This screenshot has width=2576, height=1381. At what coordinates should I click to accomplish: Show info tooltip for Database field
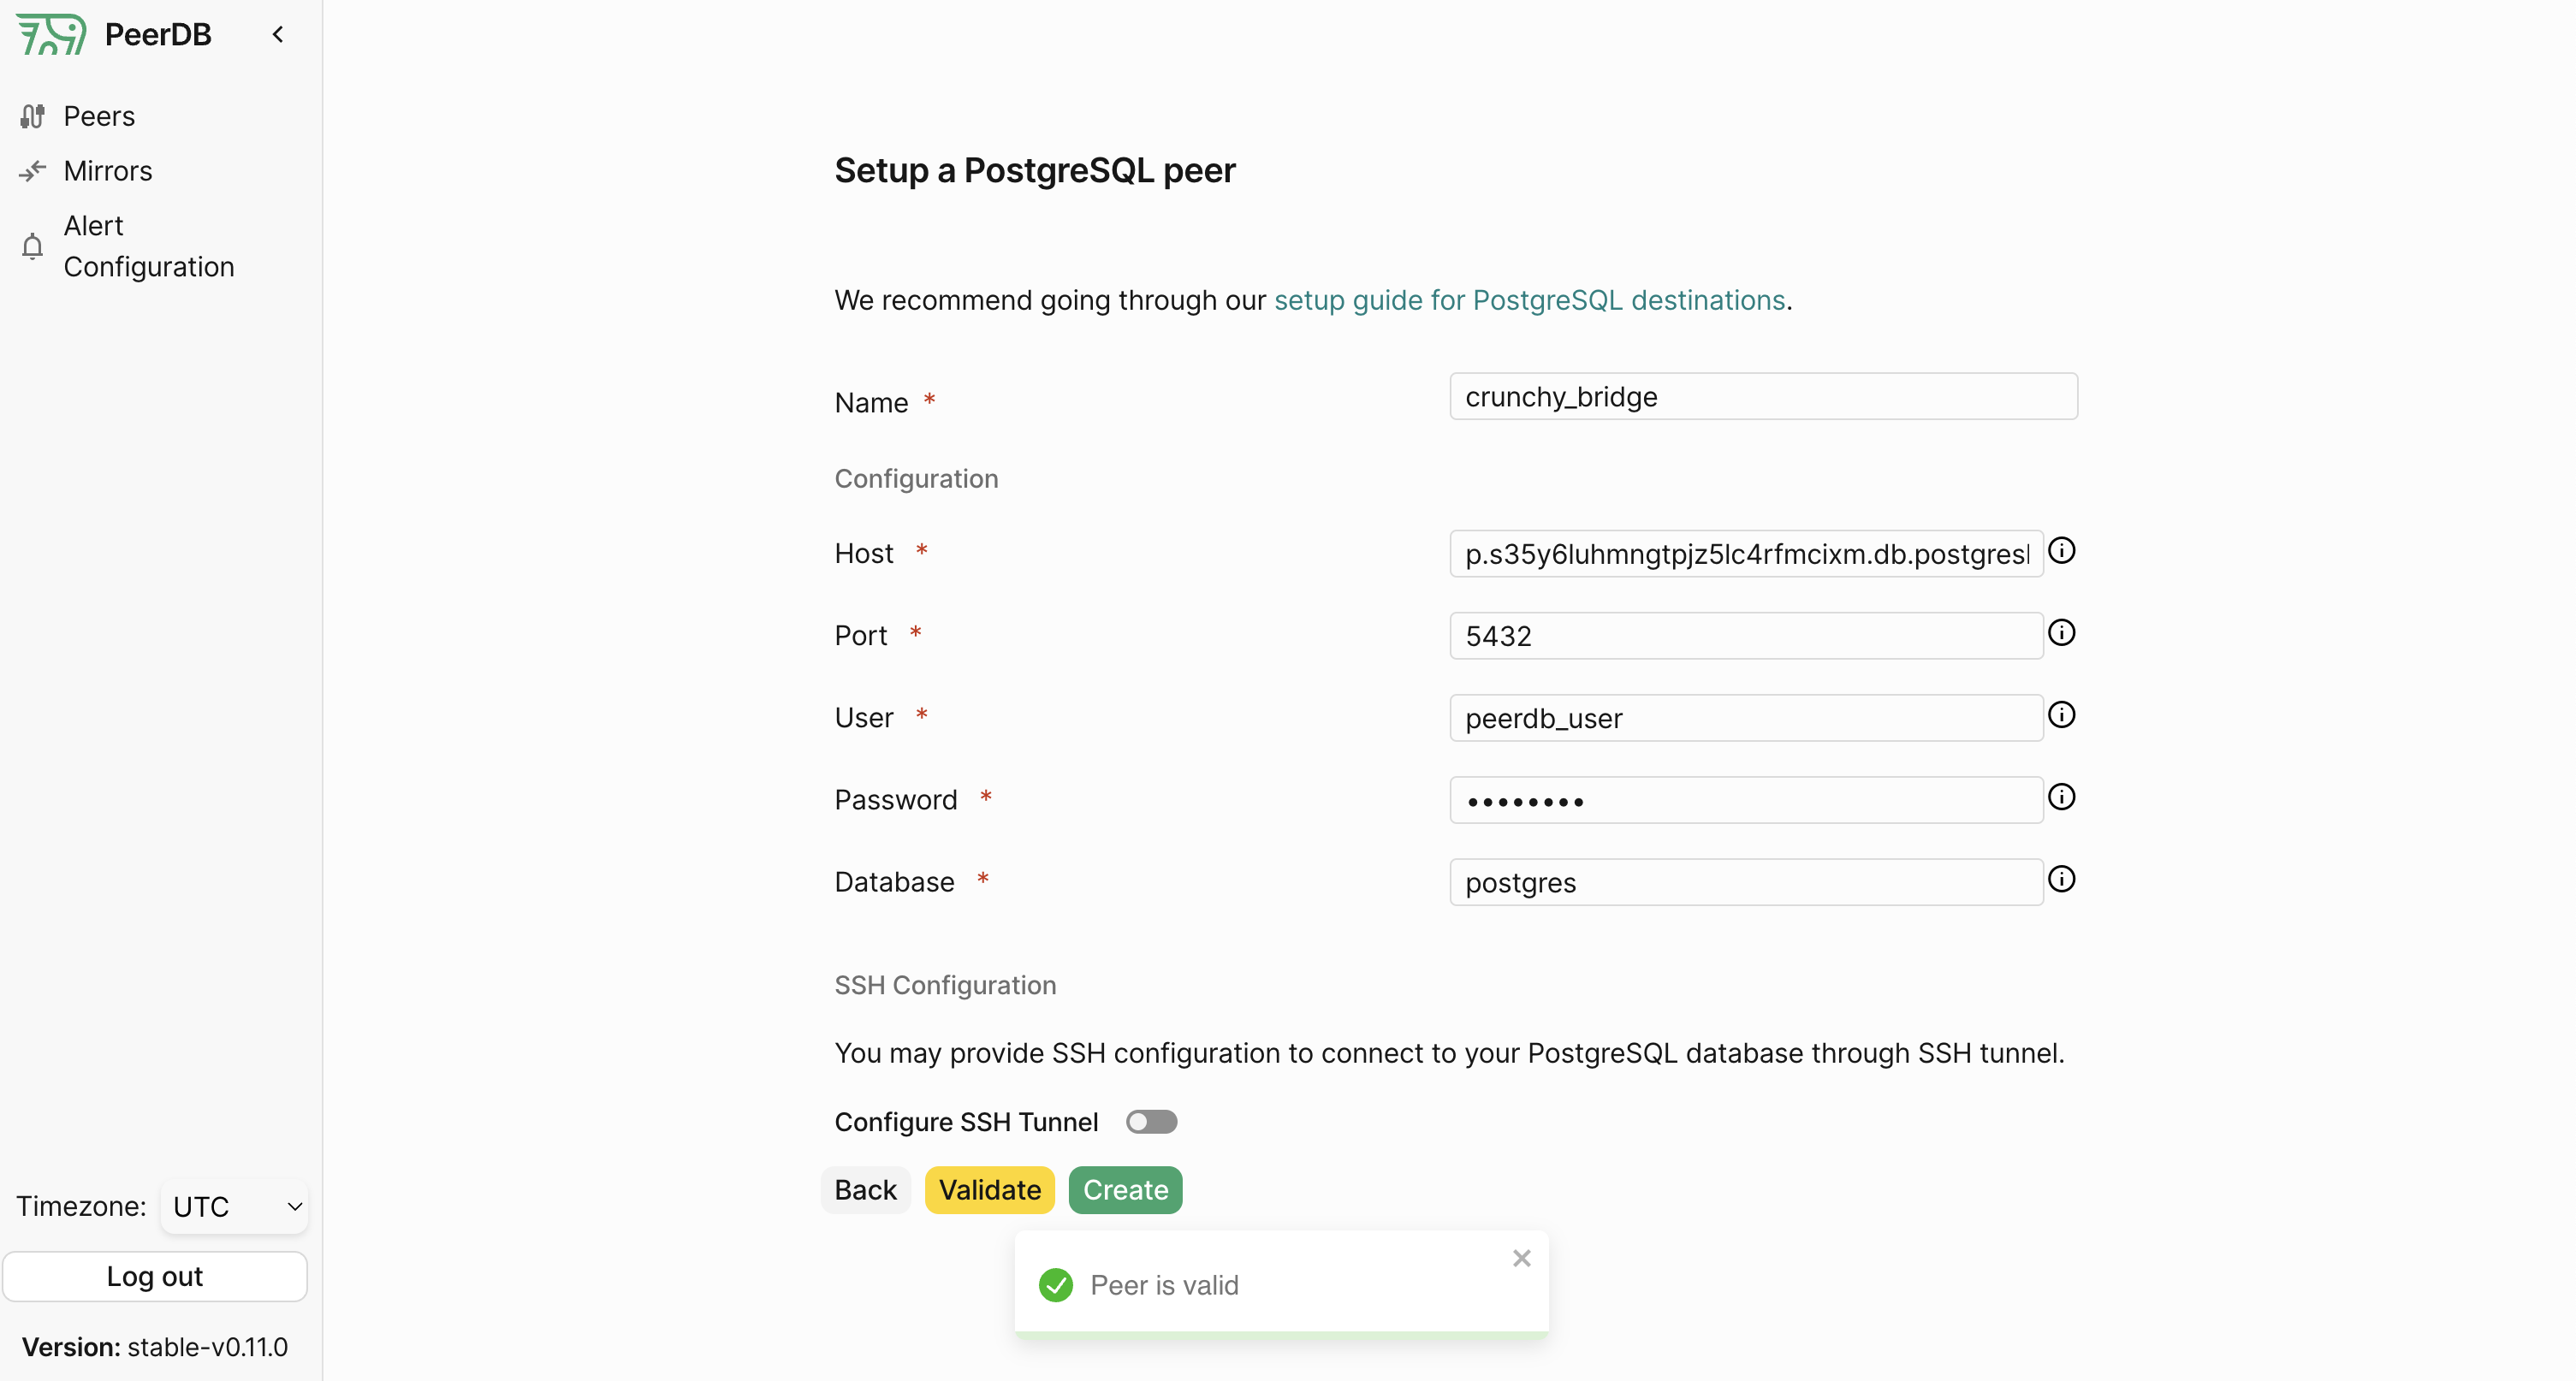tap(2061, 879)
